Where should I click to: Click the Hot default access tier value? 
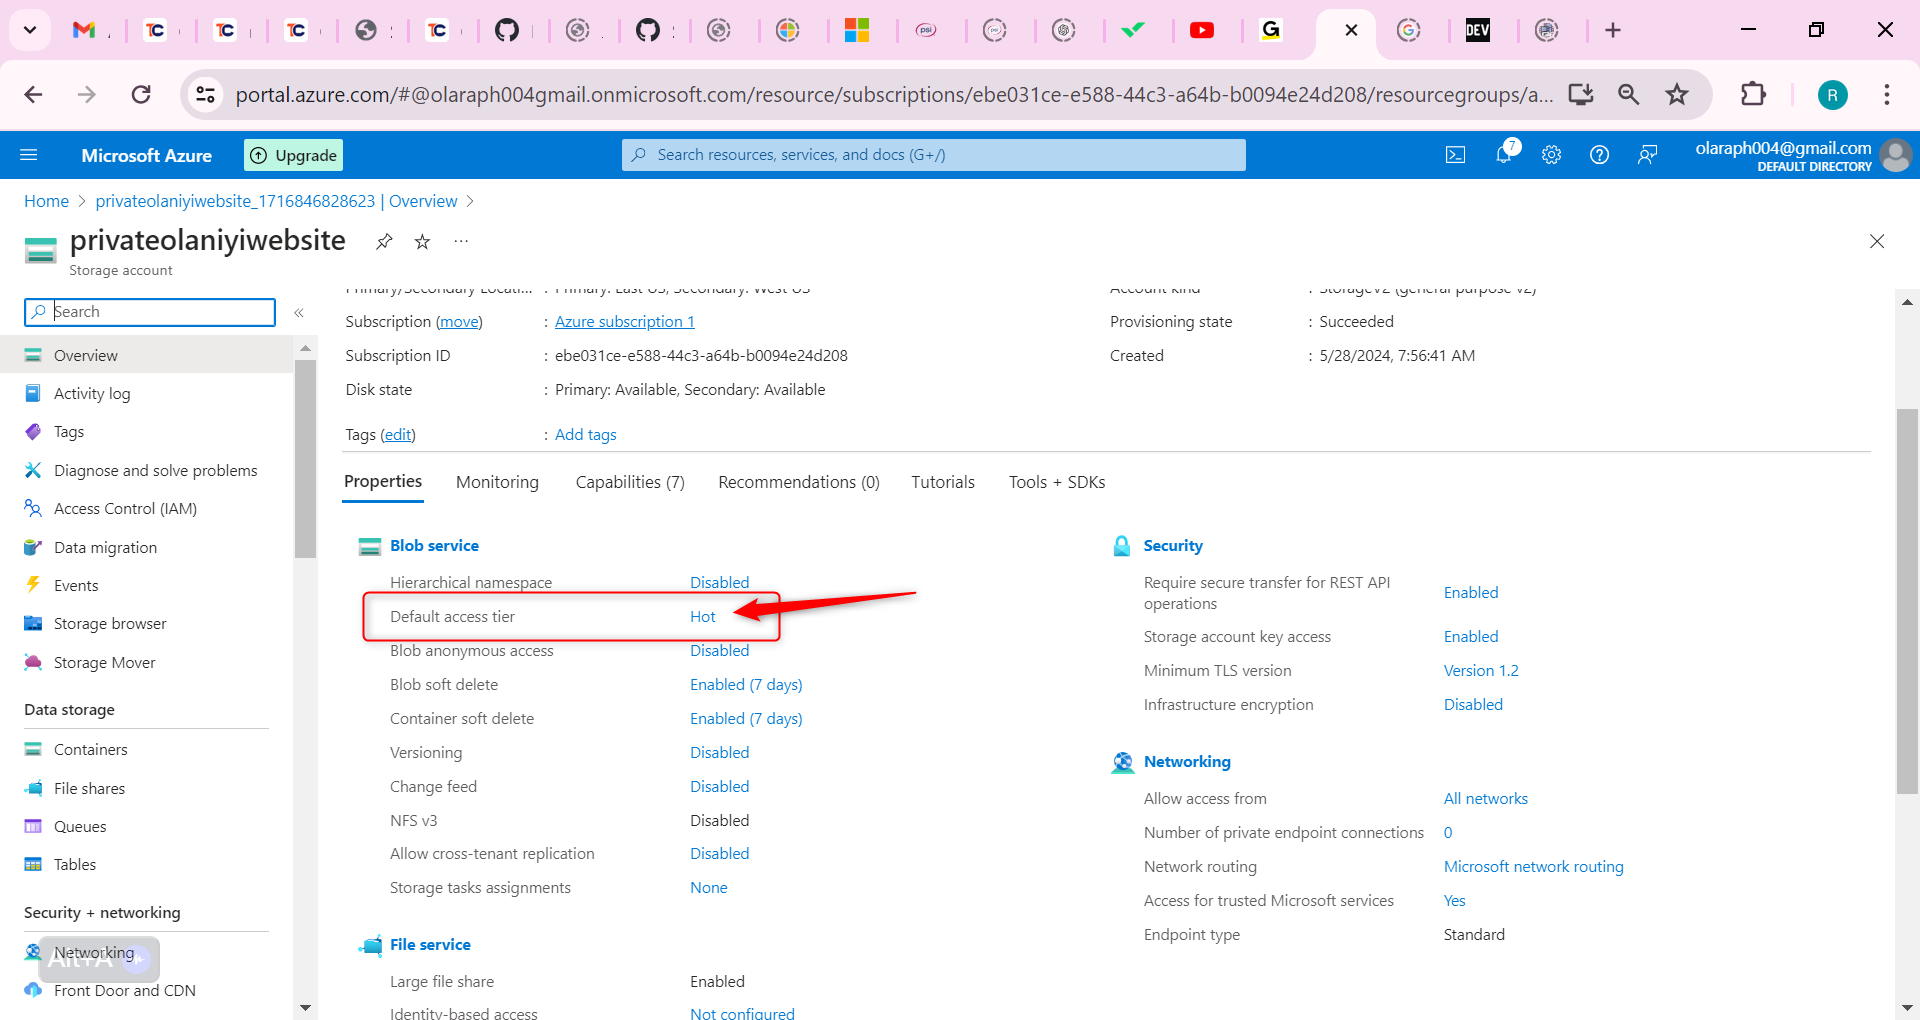click(x=702, y=616)
